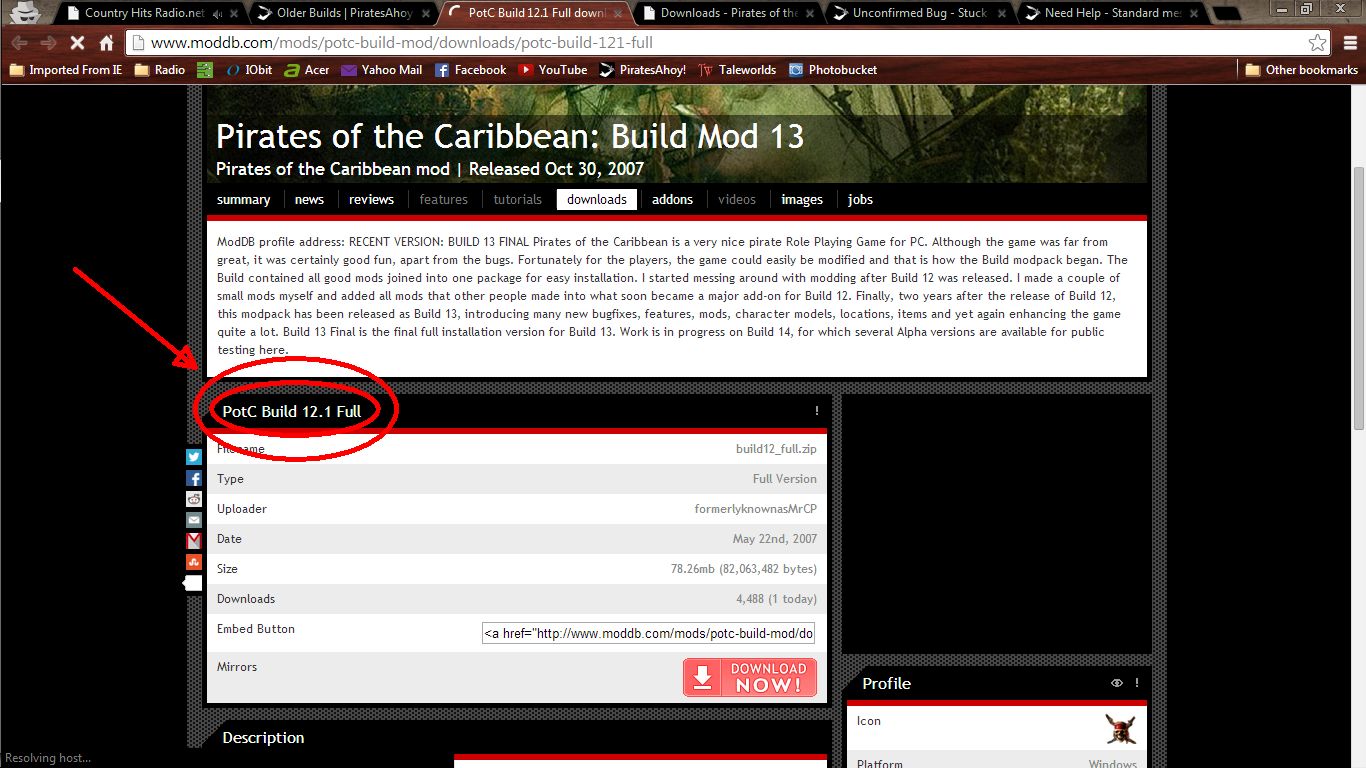This screenshot has height=768, width=1366.
Task: Open the YouTube bookmark
Action: tap(553, 70)
